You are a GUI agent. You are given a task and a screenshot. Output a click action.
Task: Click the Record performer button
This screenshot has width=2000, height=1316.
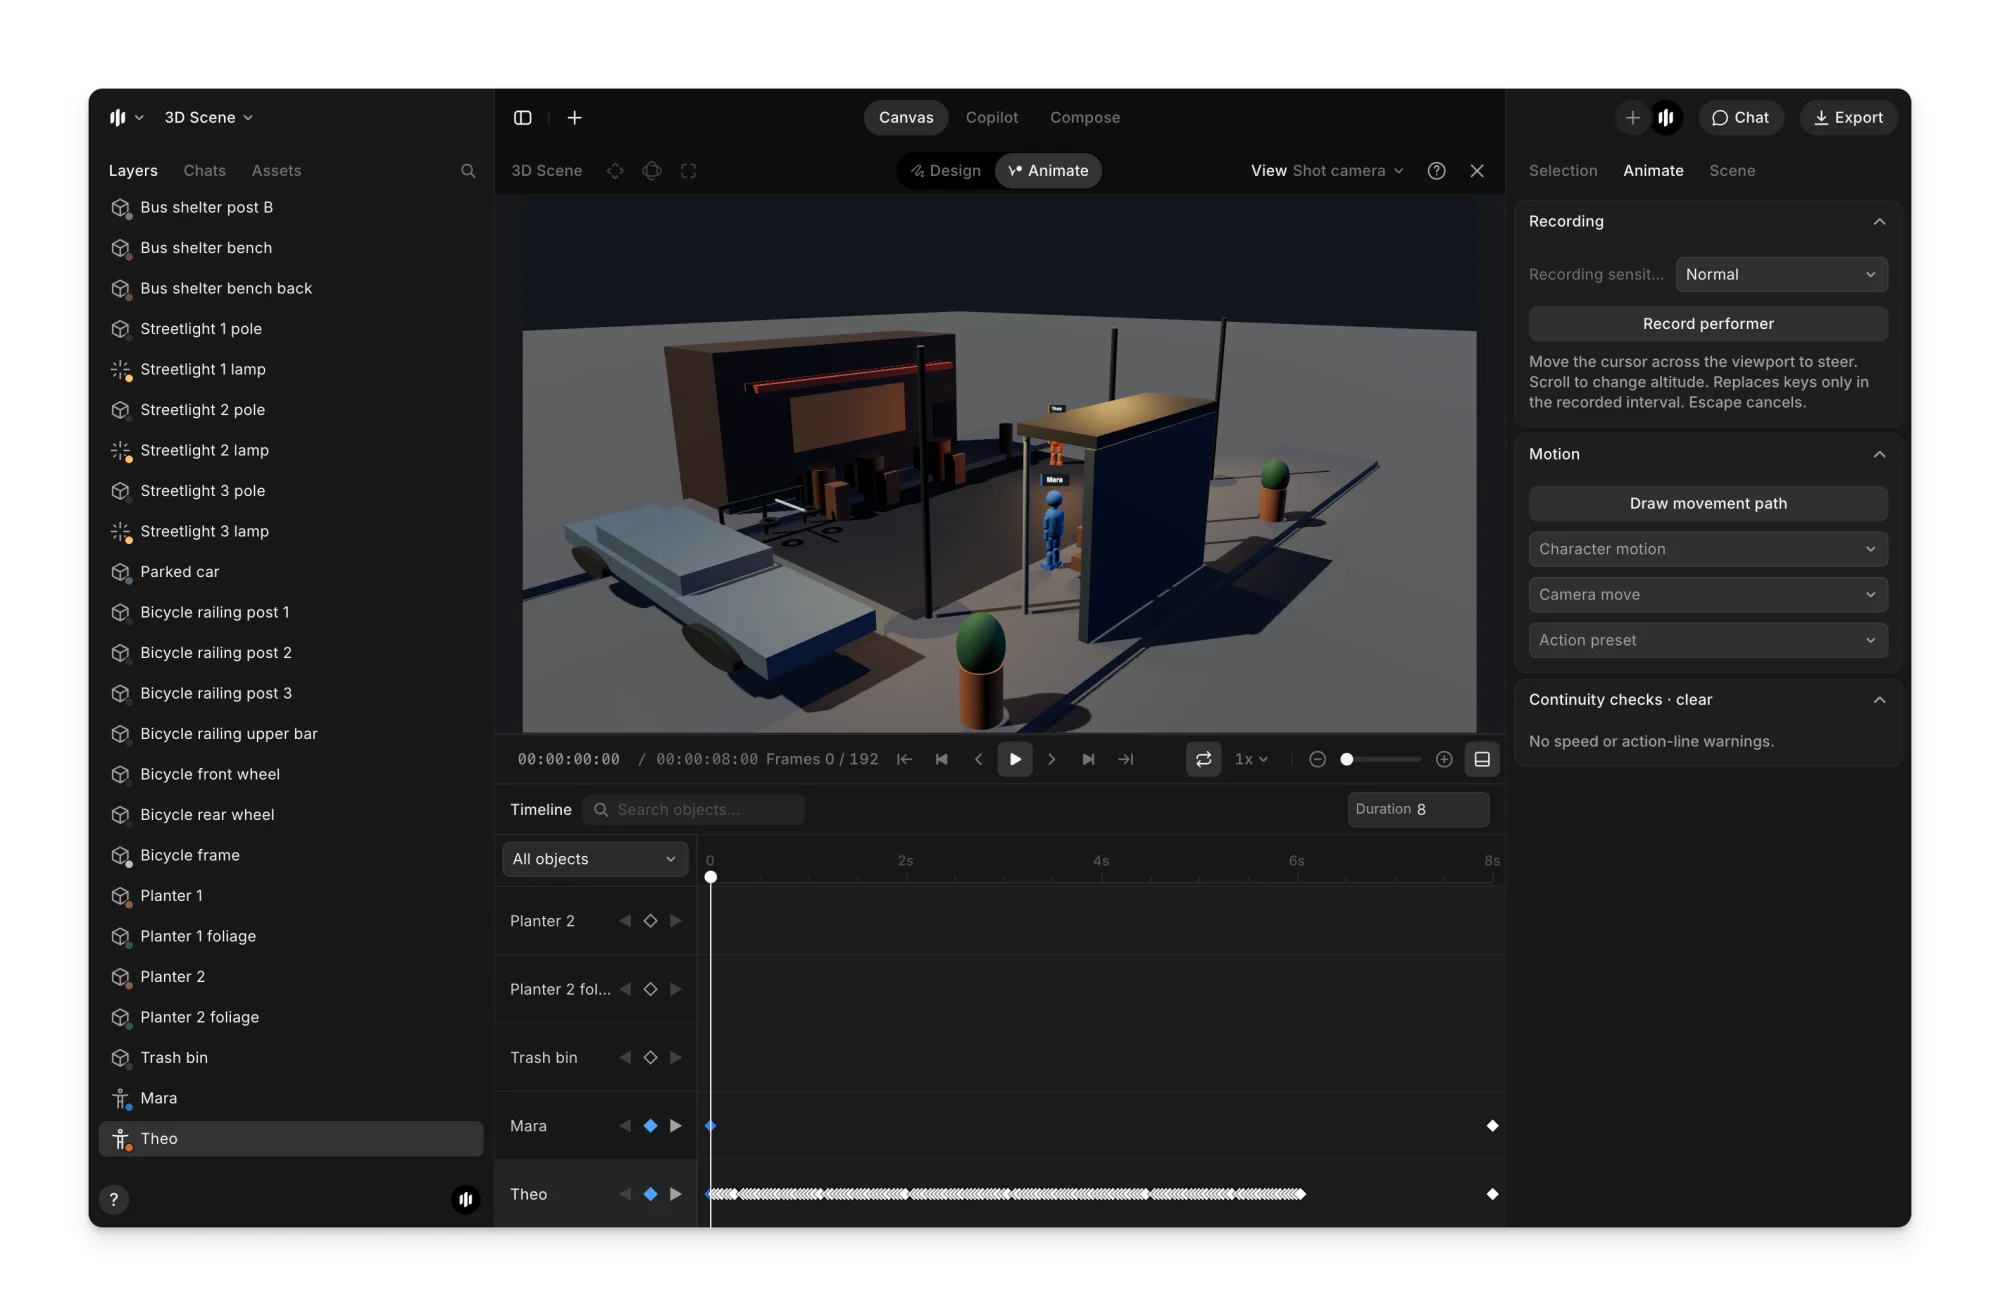[1708, 324]
